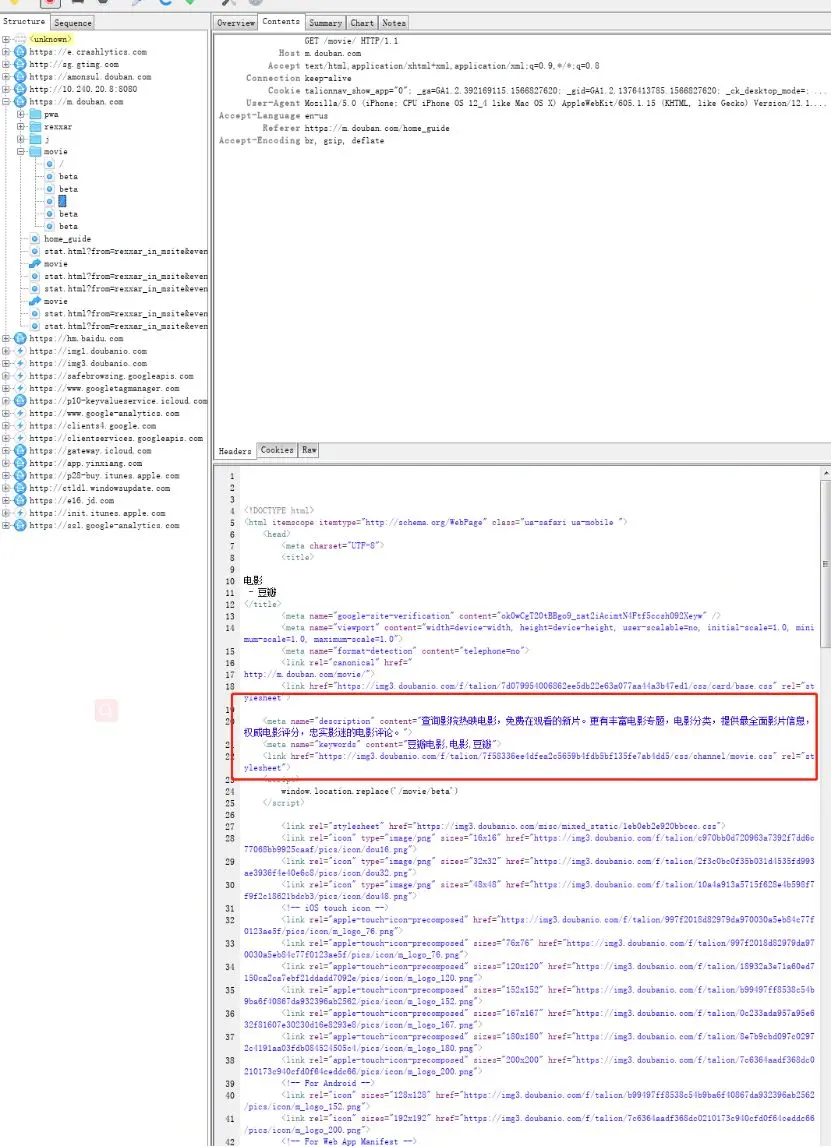
Task: Click the window.location.replace('/movie/beta') line
Action: (x=369, y=791)
